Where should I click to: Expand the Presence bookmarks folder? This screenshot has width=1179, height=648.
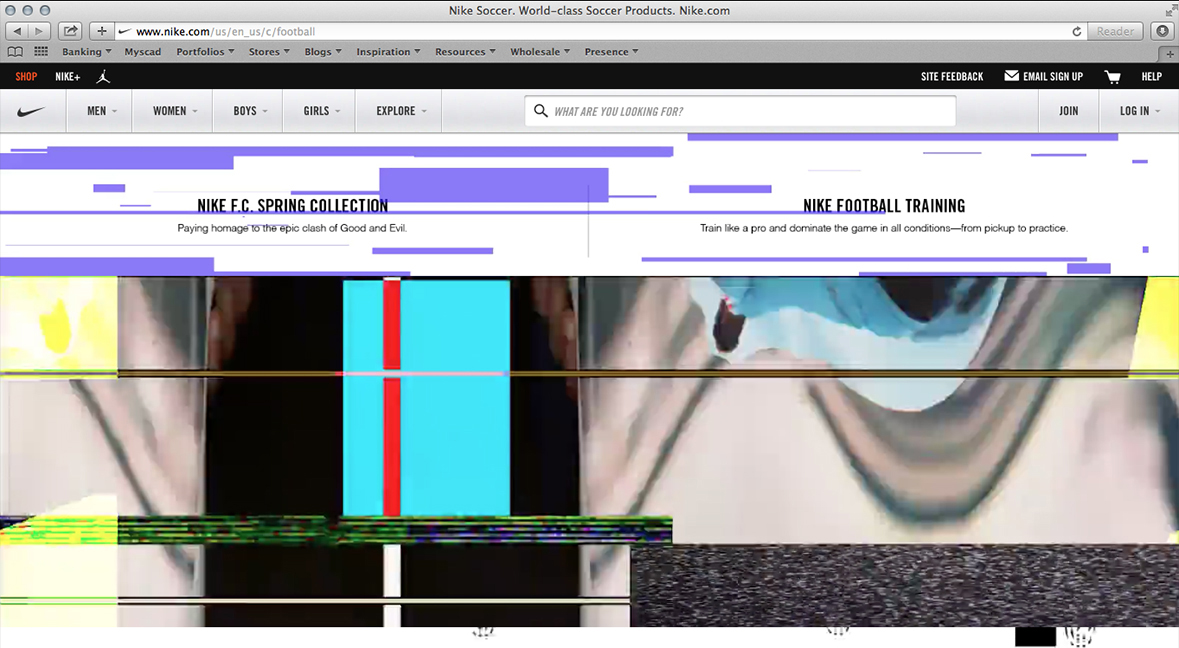tap(611, 52)
